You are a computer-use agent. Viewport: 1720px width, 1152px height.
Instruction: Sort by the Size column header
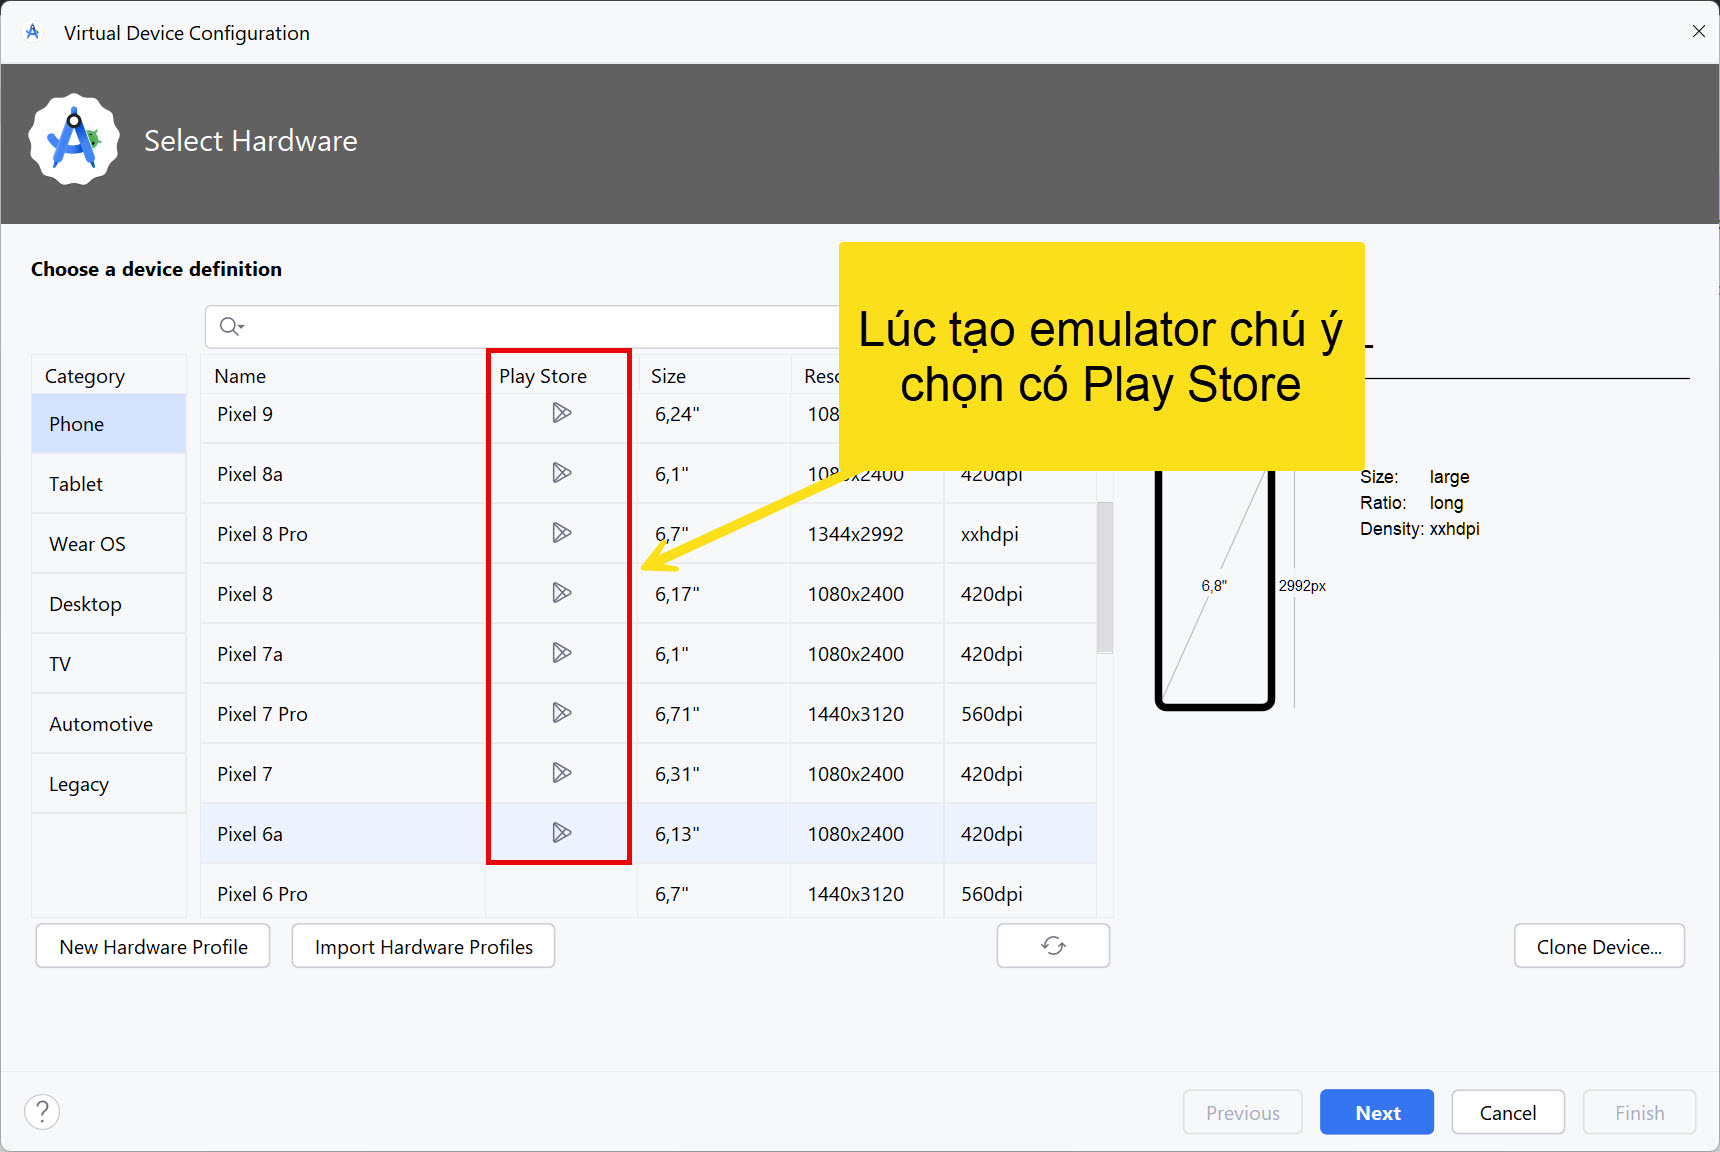714,376
